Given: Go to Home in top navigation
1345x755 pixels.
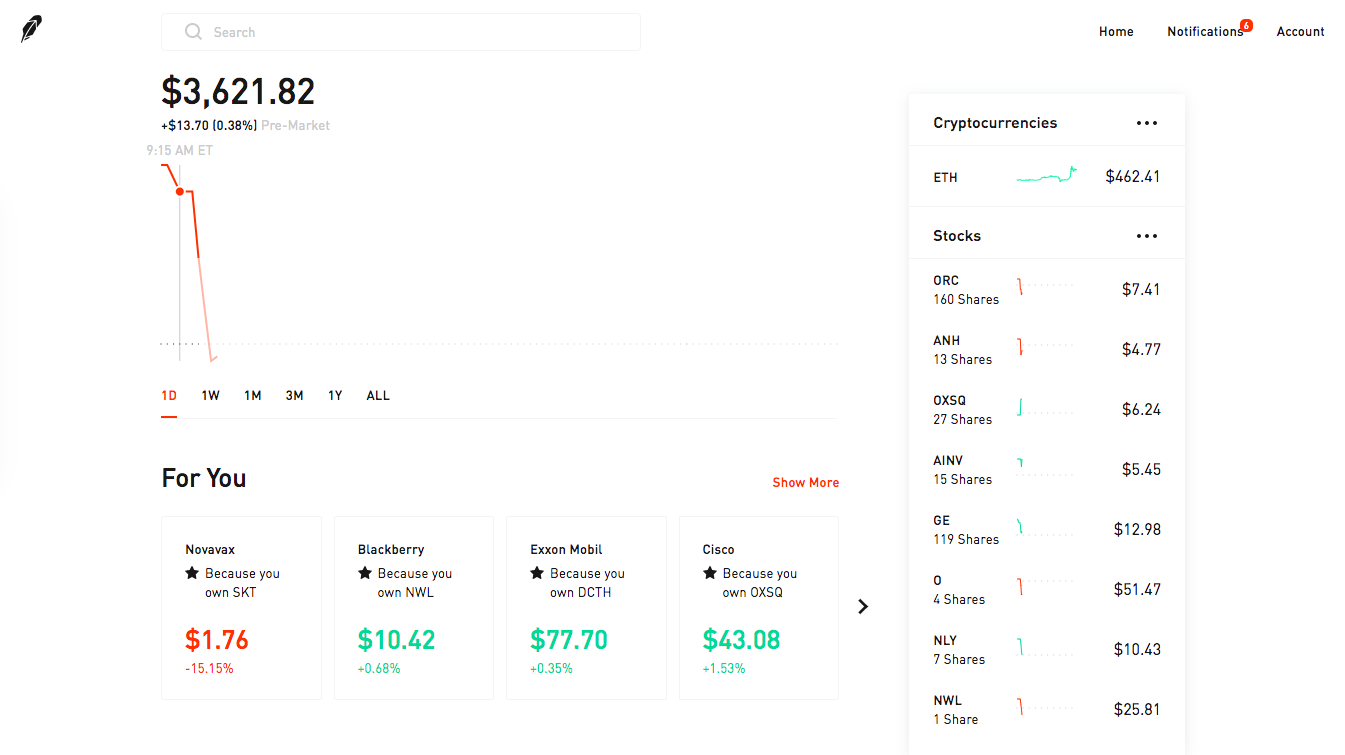Looking at the screenshot, I should 1116,32.
